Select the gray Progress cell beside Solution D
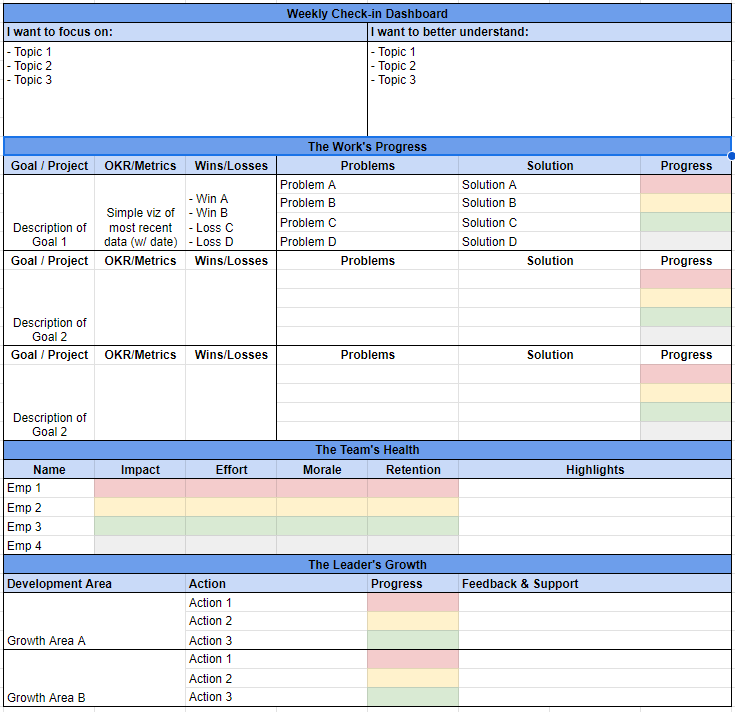 tap(686, 241)
